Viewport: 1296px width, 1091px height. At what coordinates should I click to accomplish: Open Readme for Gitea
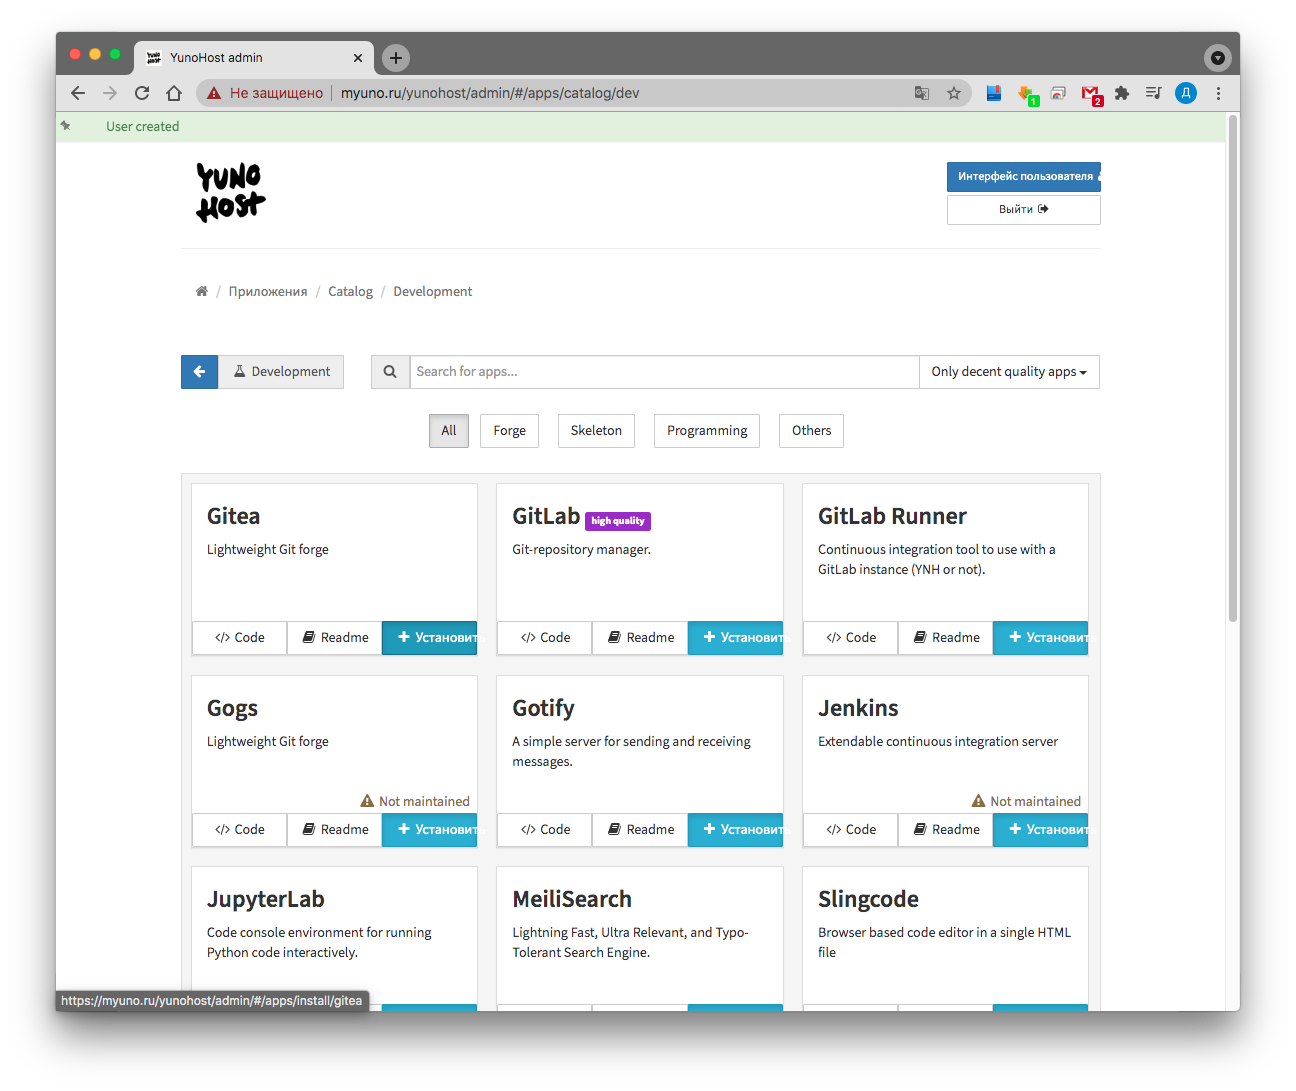click(335, 638)
